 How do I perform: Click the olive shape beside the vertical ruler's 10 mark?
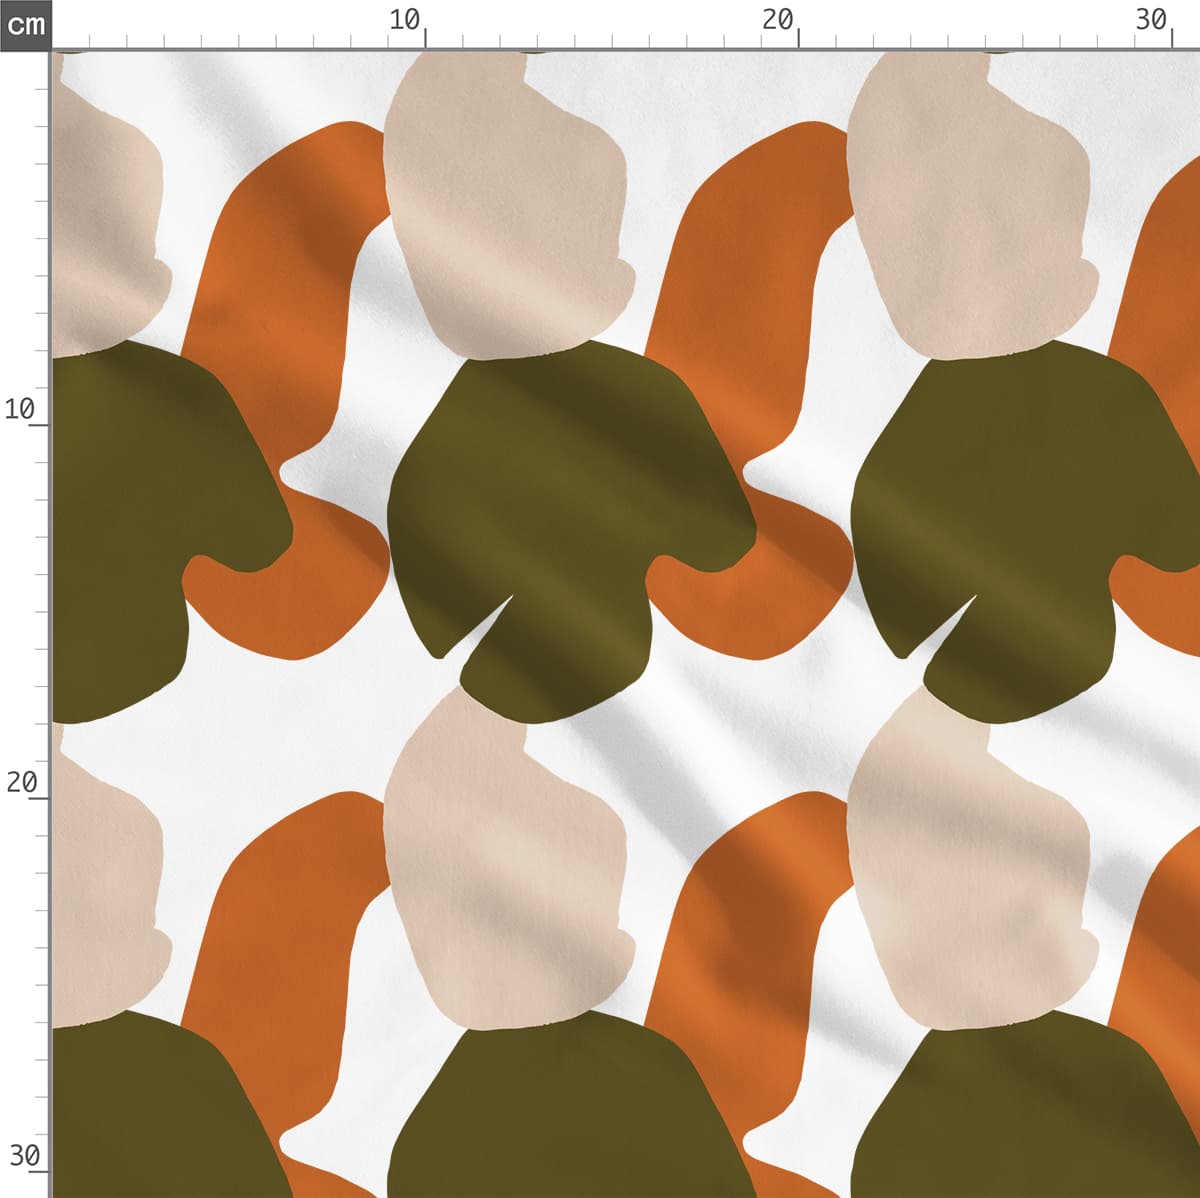click(x=130, y=500)
